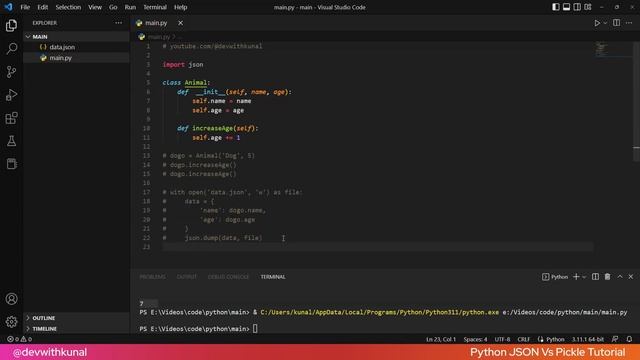Open launch profile dropdown beside new terminal

584,277
